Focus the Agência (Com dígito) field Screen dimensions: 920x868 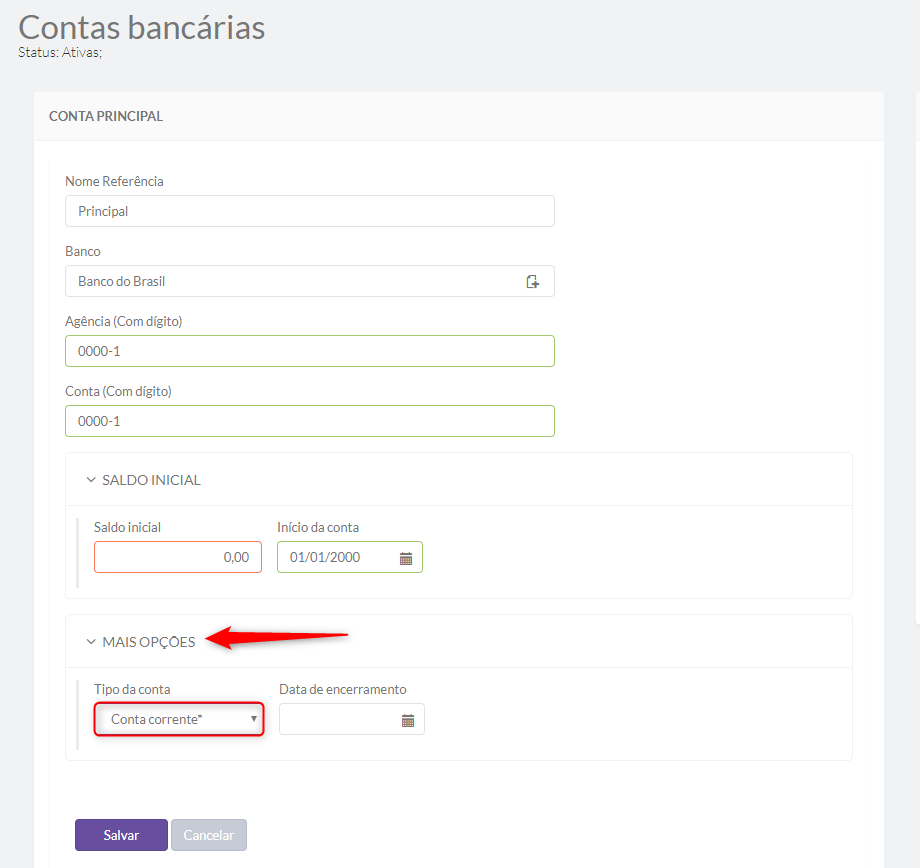pos(310,351)
